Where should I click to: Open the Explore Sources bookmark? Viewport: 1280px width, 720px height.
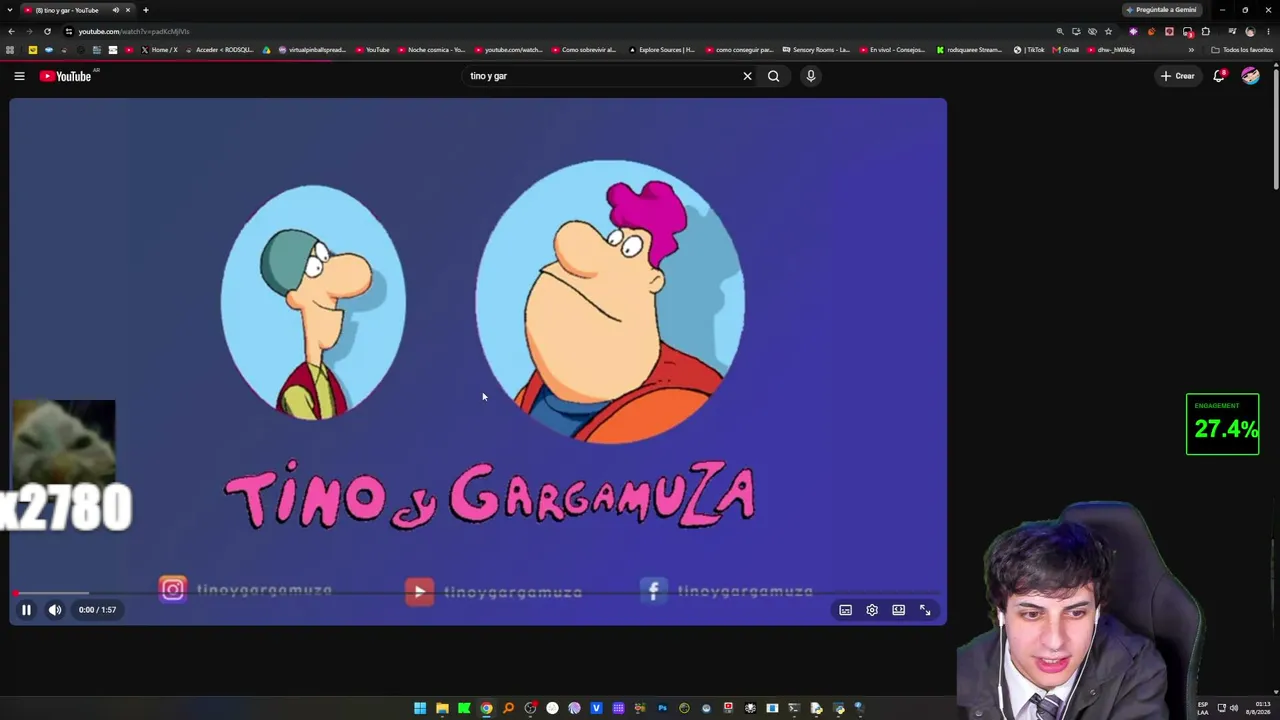pos(661,50)
